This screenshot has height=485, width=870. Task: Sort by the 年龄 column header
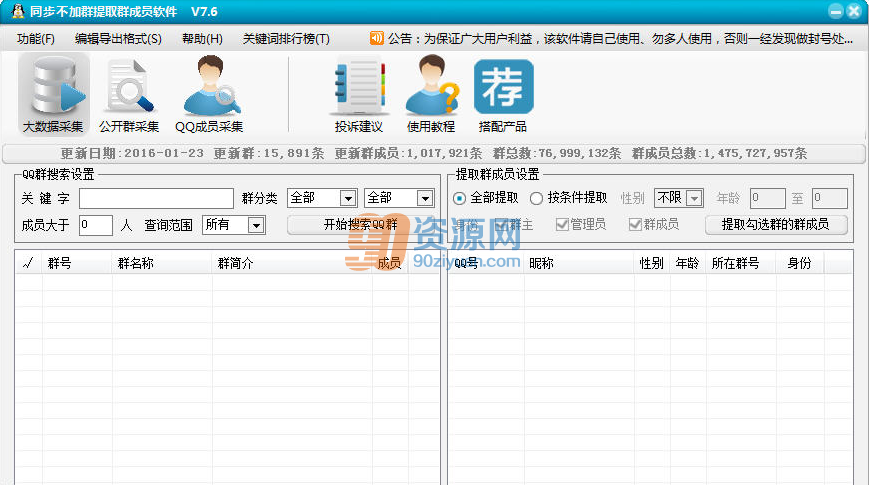point(688,263)
